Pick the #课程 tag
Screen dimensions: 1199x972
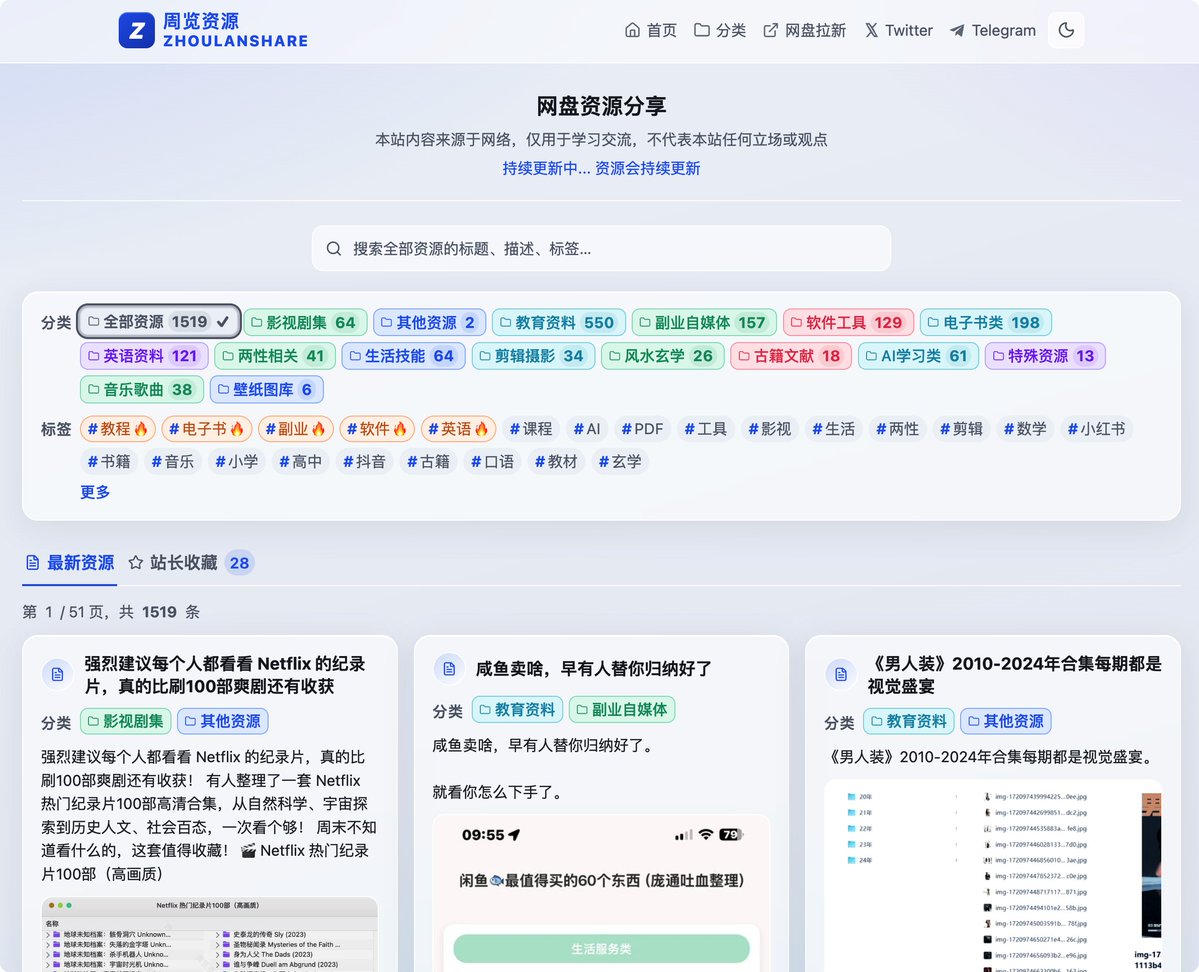coord(531,429)
